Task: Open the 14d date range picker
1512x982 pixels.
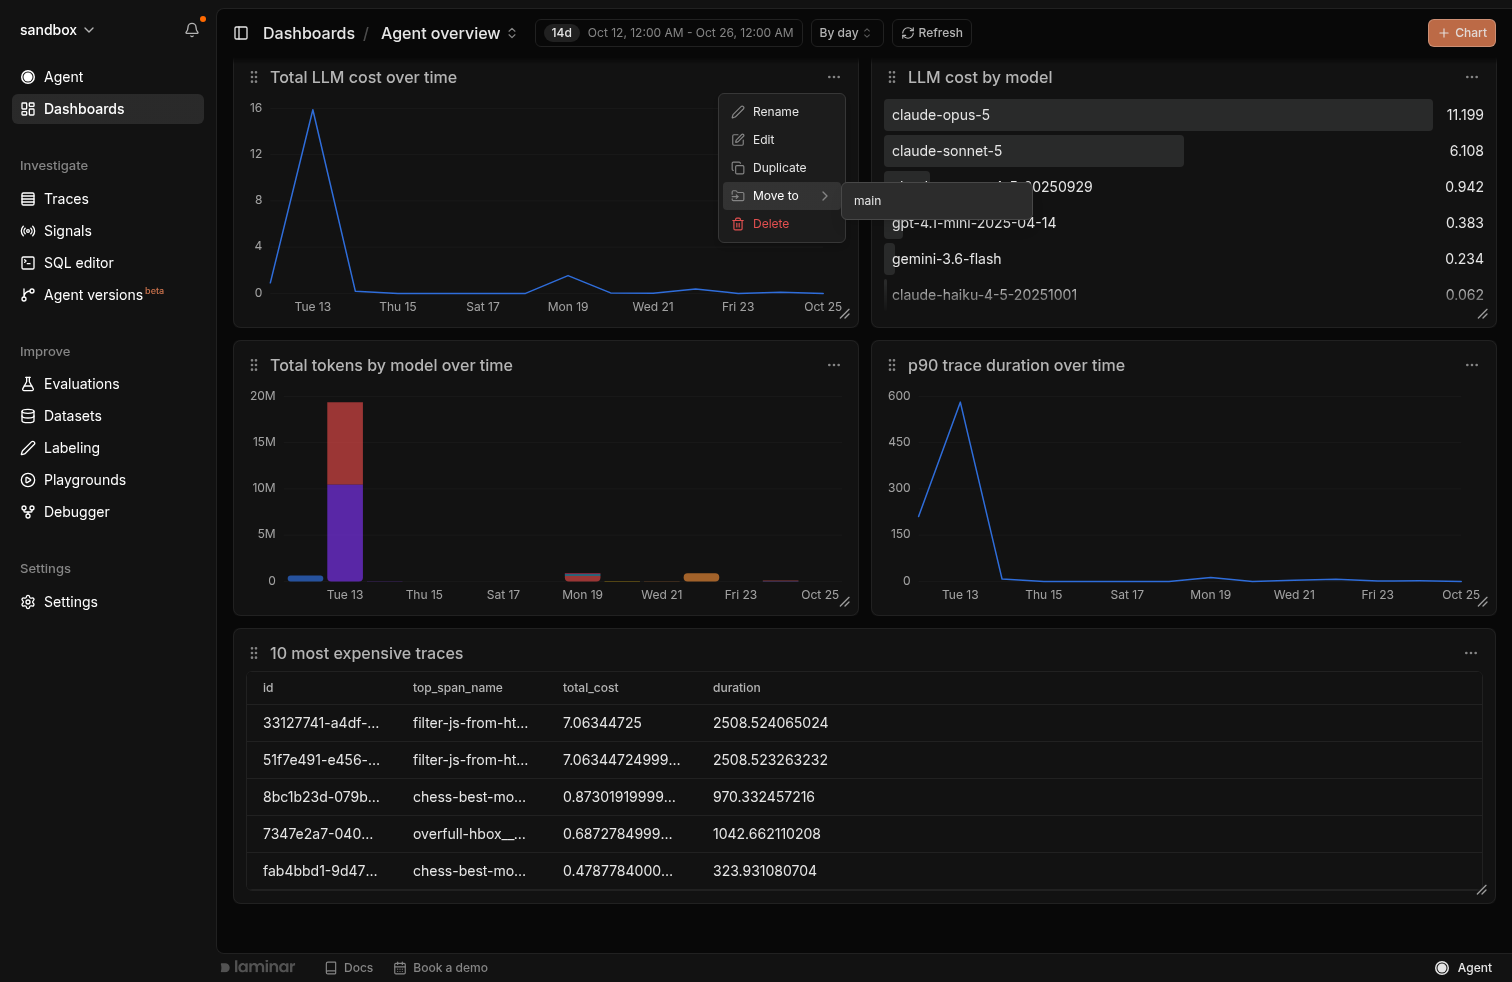Action: [668, 33]
